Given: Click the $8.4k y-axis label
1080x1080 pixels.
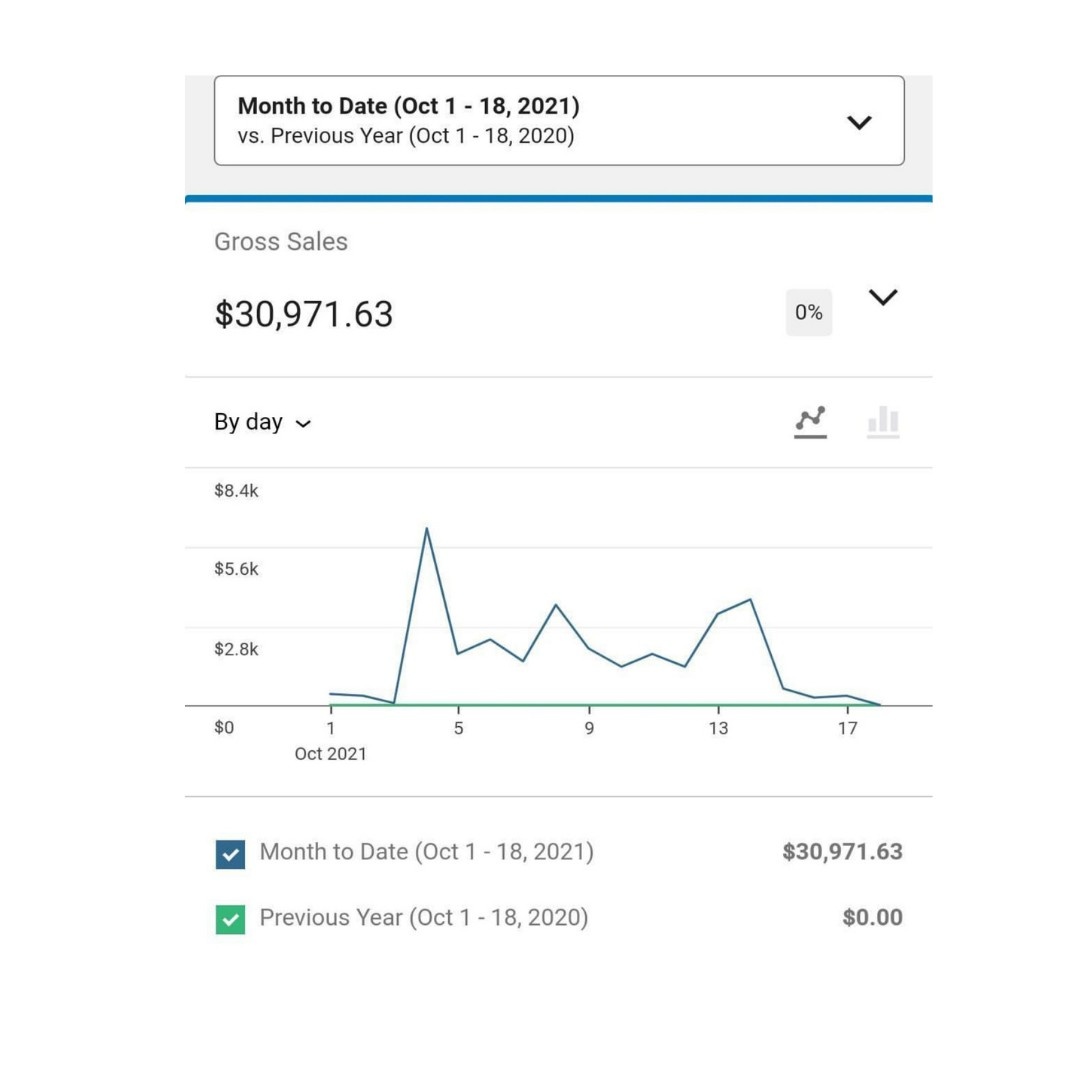Looking at the screenshot, I should [x=236, y=491].
